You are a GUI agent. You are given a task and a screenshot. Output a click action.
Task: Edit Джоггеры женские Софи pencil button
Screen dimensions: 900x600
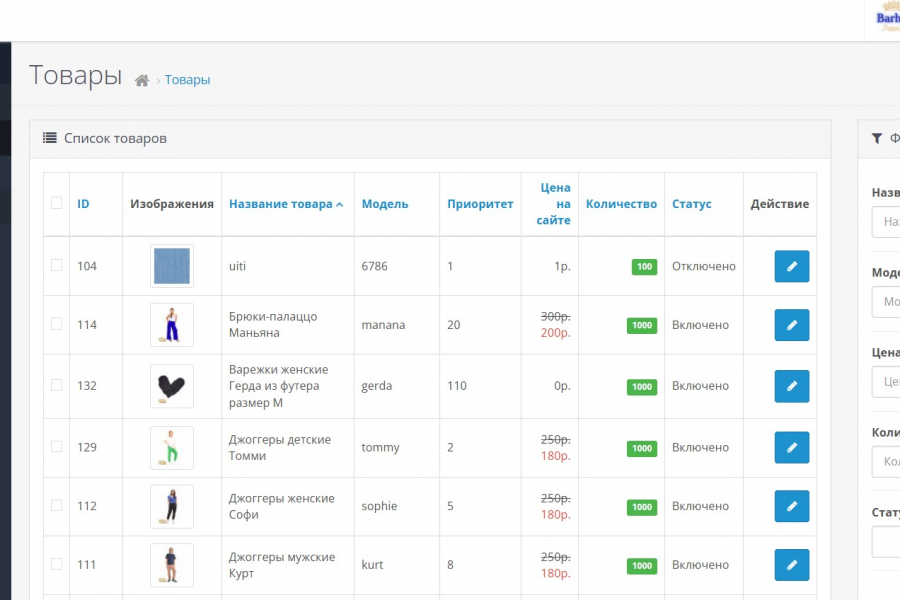(x=792, y=506)
